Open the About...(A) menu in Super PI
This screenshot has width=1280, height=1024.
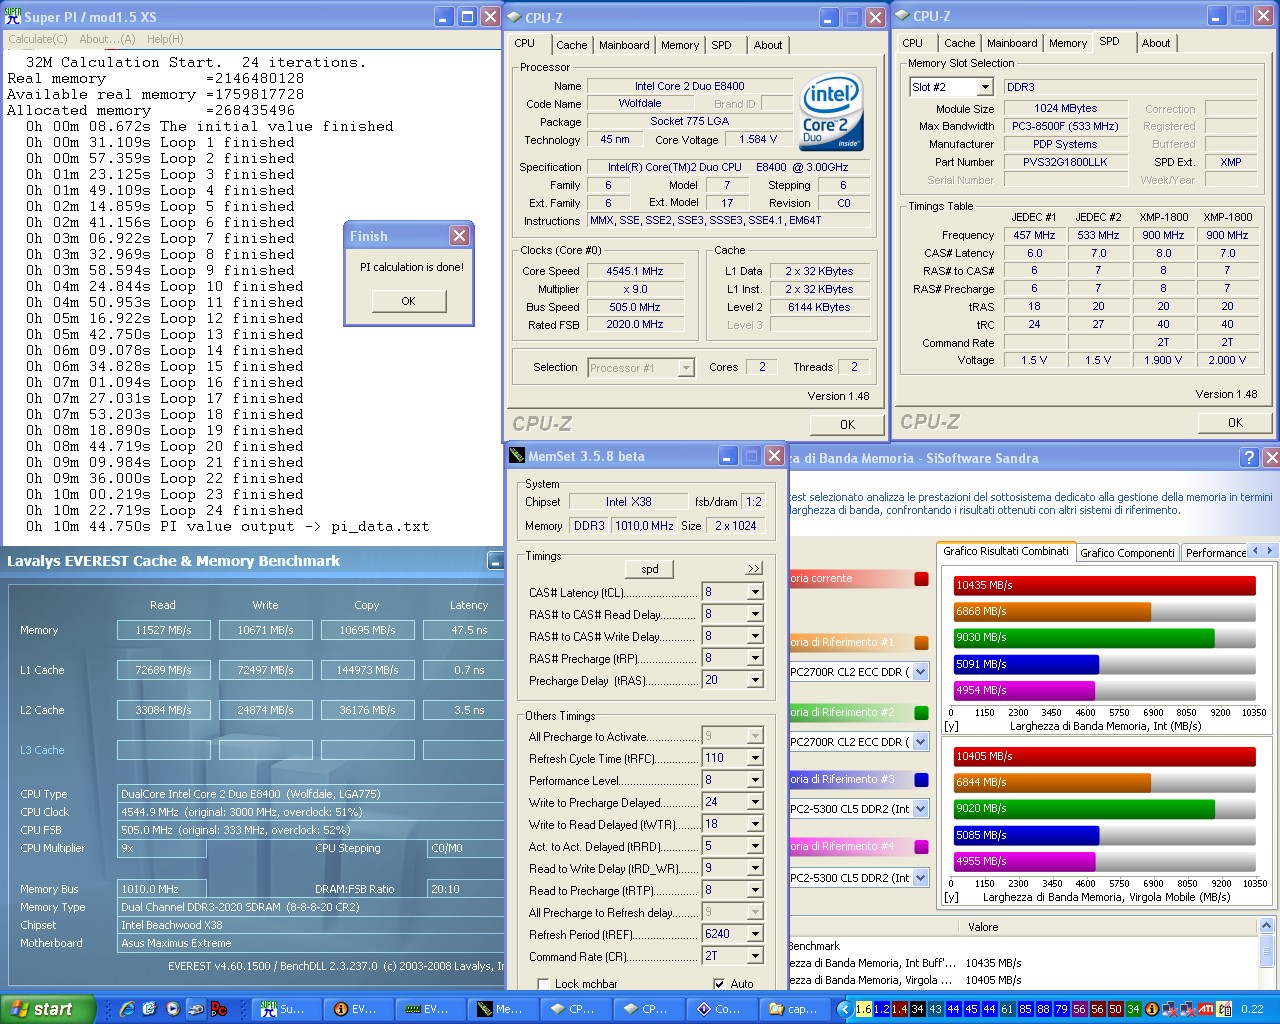(107, 39)
